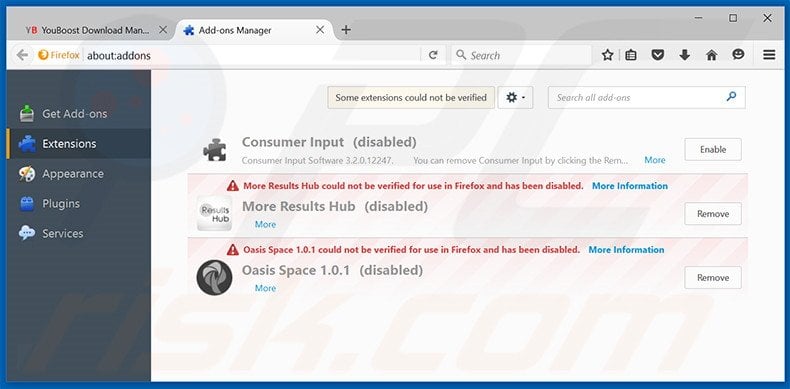Open More Information for More Results Hub
The width and height of the screenshot is (790, 389).
tap(630, 186)
